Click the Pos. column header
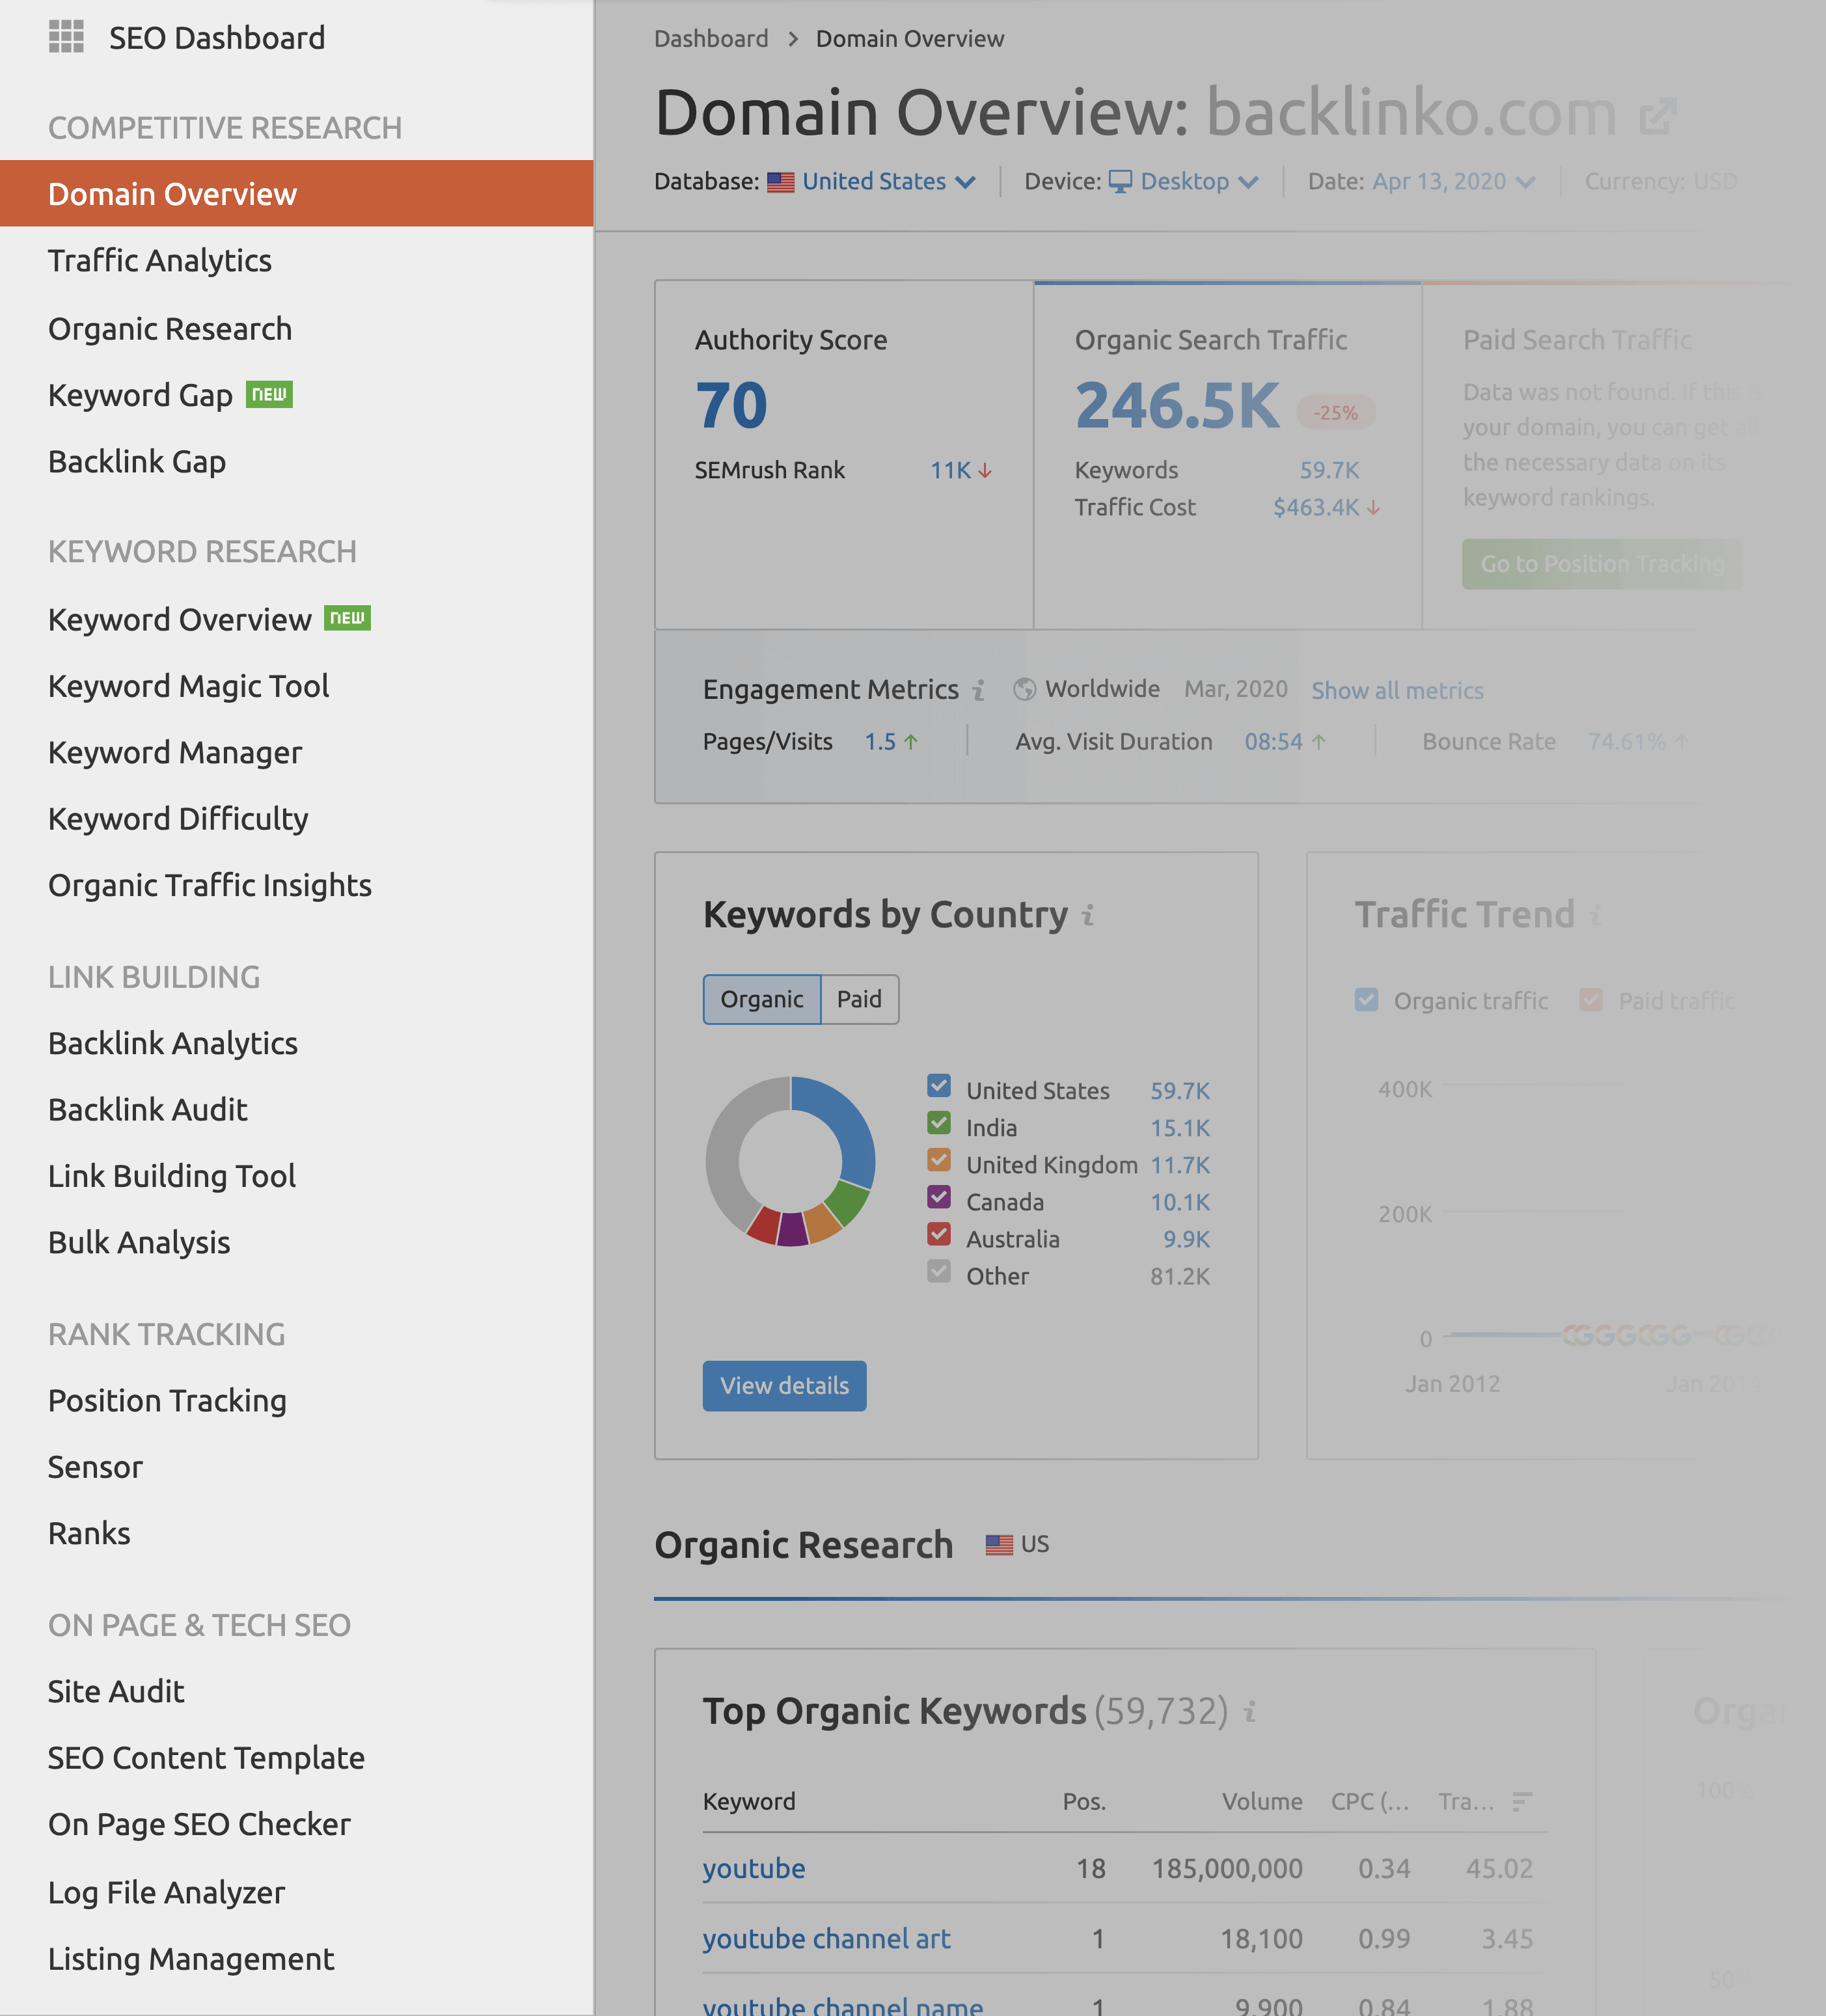1826x2016 pixels. click(x=1084, y=1802)
